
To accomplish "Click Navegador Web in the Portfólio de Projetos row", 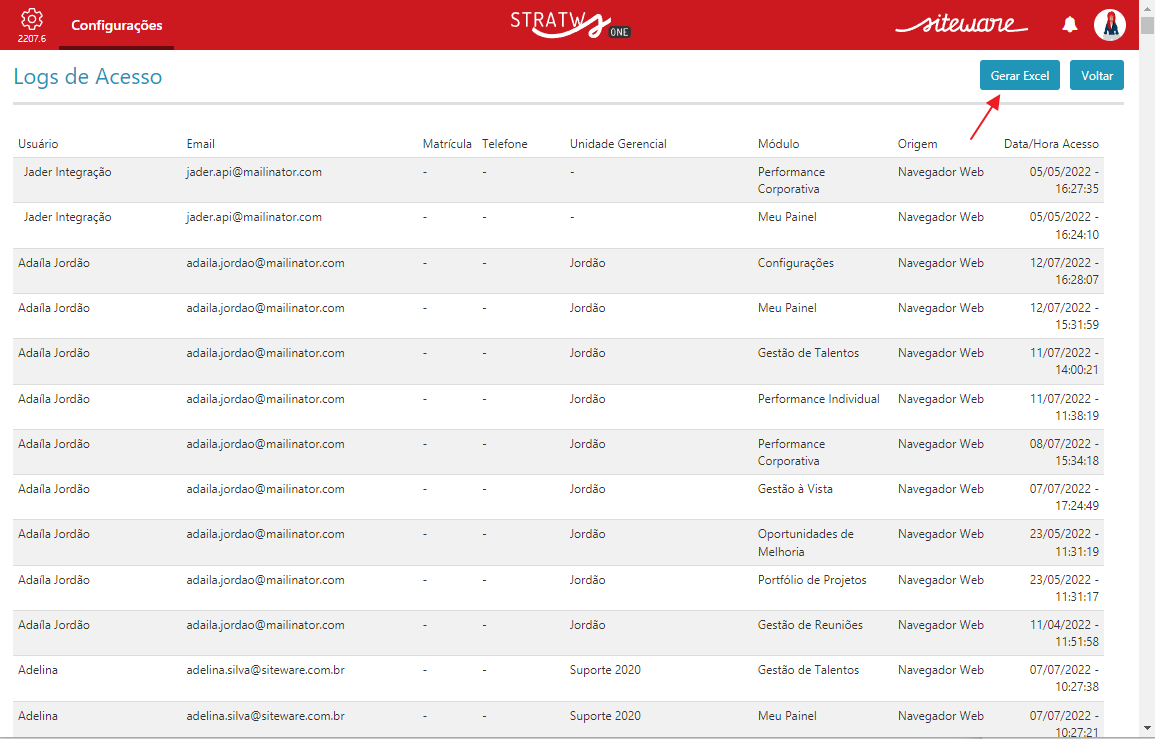I will point(941,580).
